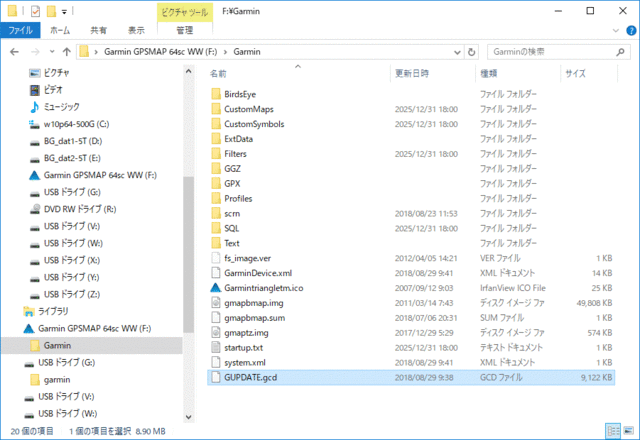Select the fs_image.ver file name
This screenshot has width=640, height=440.
pyautogui.click(x=247, y=258)
